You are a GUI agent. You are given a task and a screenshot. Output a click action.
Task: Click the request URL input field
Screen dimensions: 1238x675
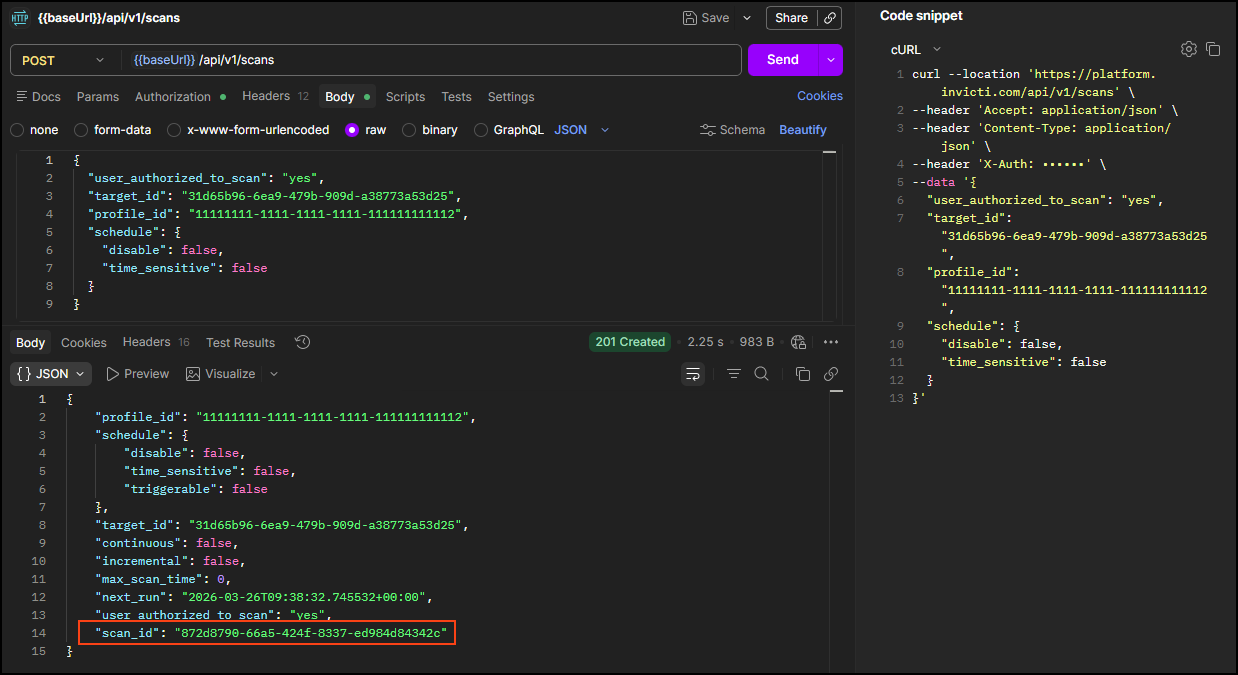pyautogui.click(x=430, y=60)
